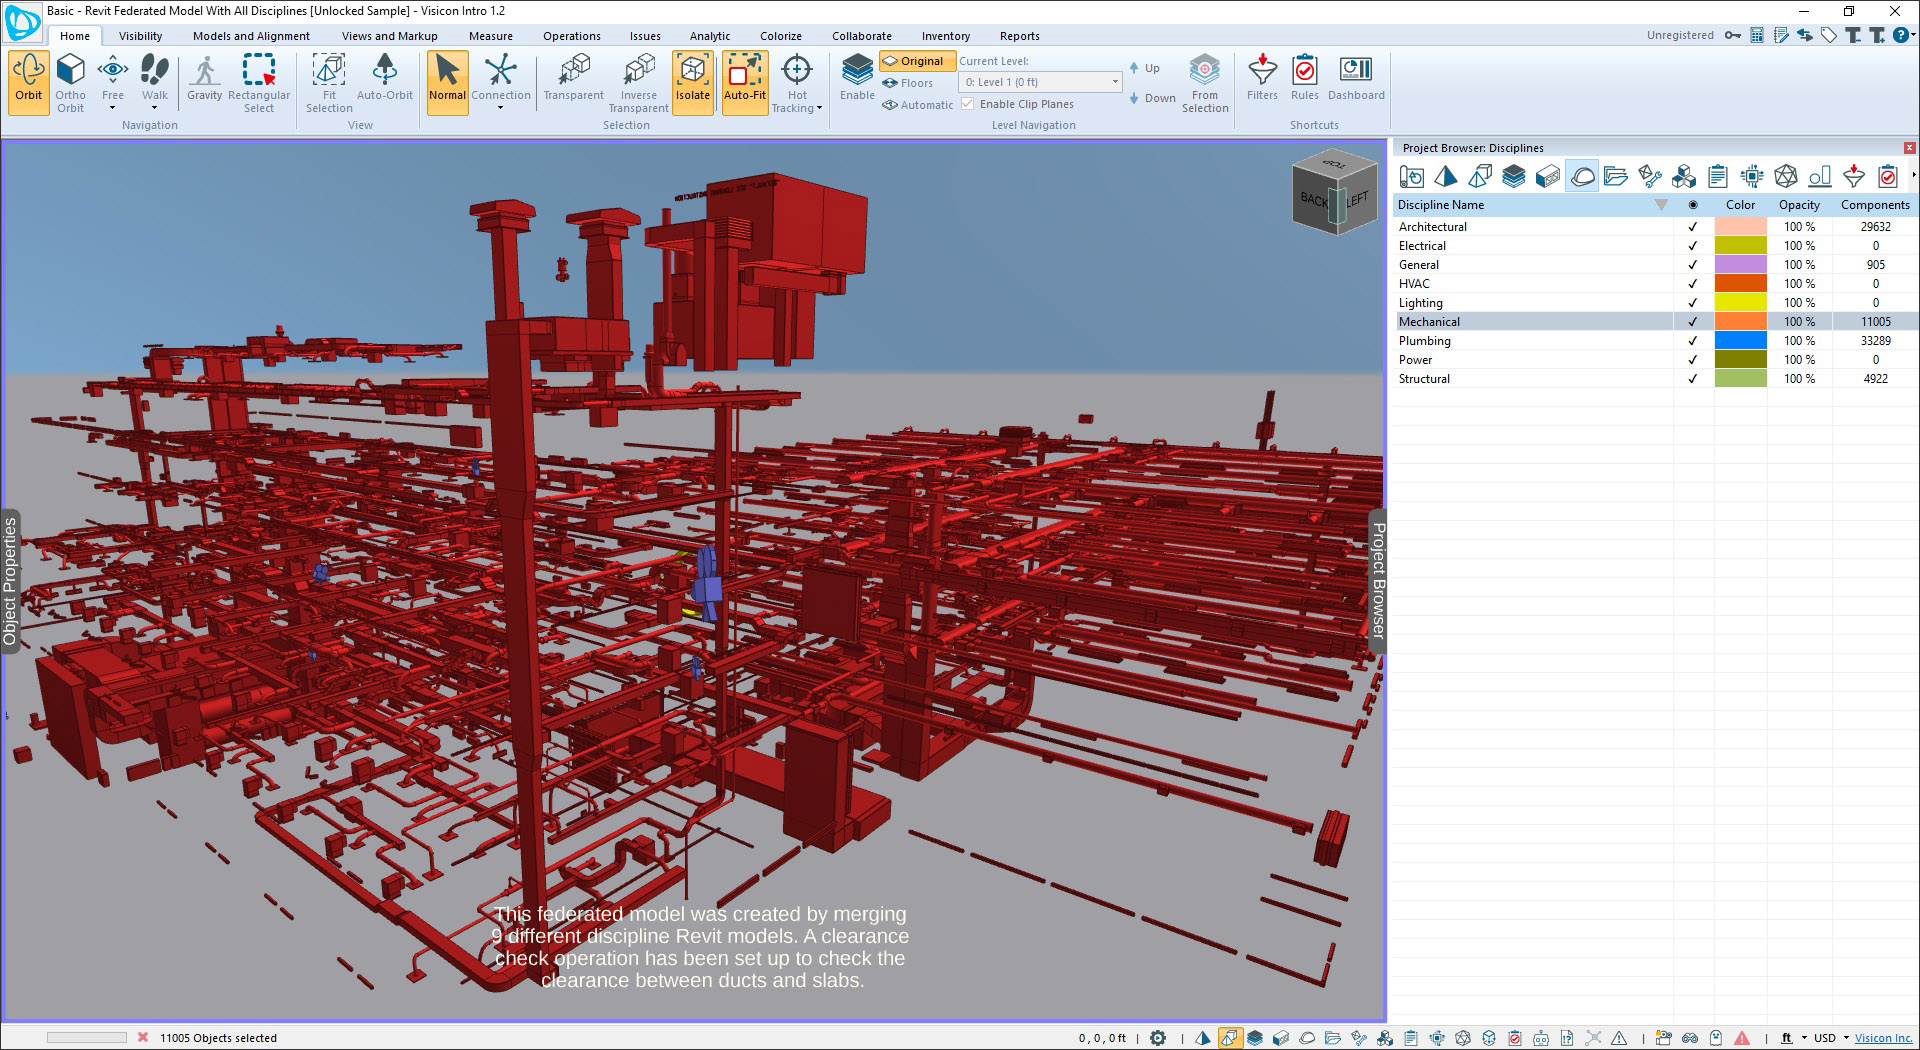This screenshot has height=1050, width=1920.
Task: Move level Down
Action: point(1152,98)
